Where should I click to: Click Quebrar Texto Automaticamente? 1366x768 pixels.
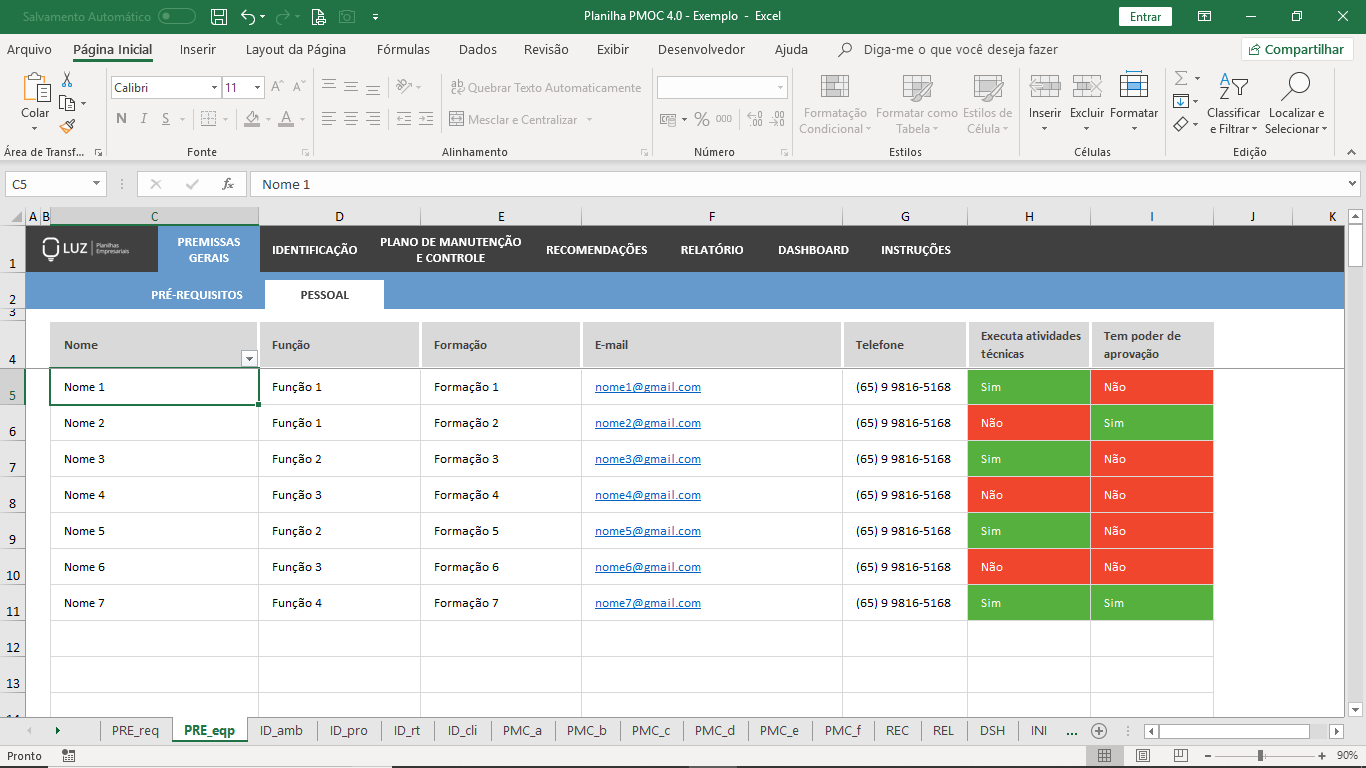coord(546,88)
